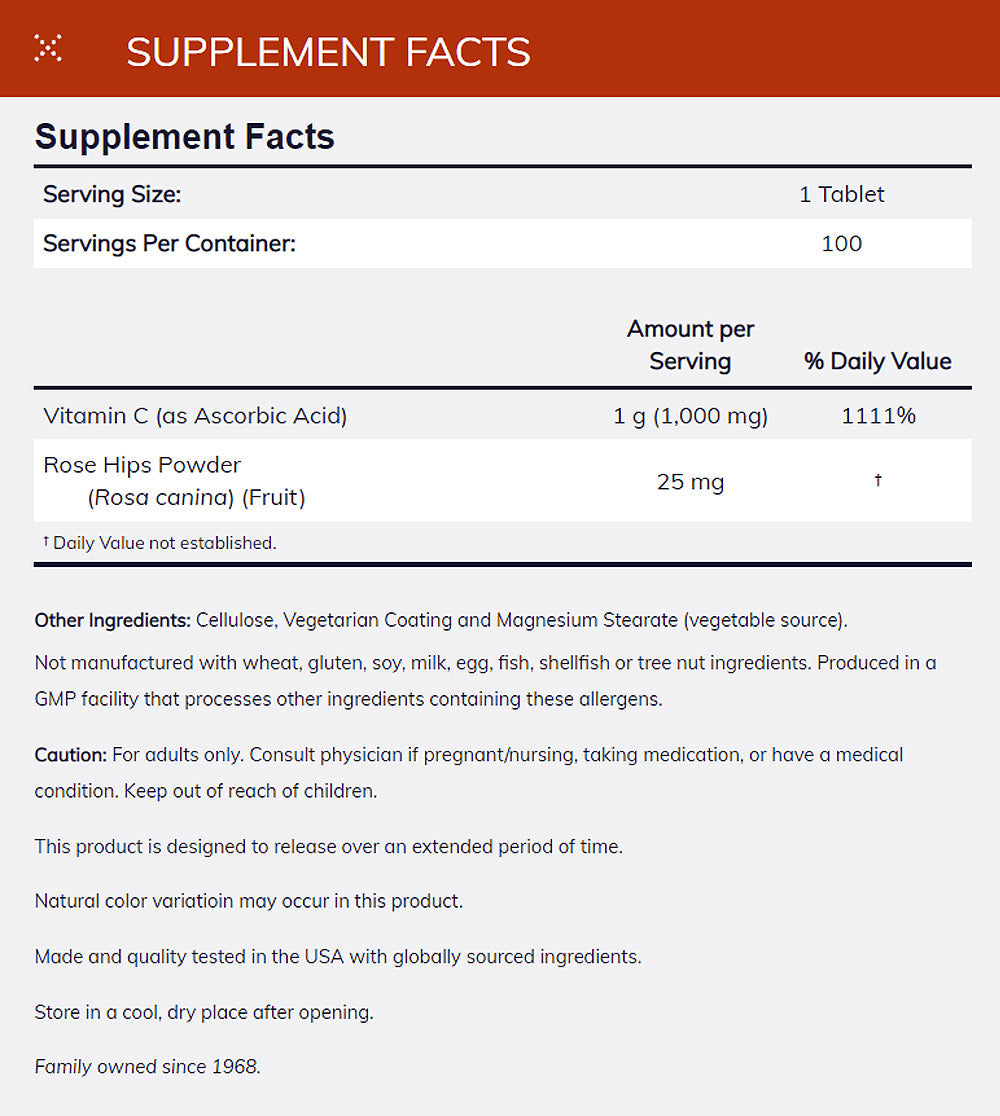The height and width of the screenshot is (1116, 1000).
Task: Select the Servings Per Container label
Action: point(169,243)
